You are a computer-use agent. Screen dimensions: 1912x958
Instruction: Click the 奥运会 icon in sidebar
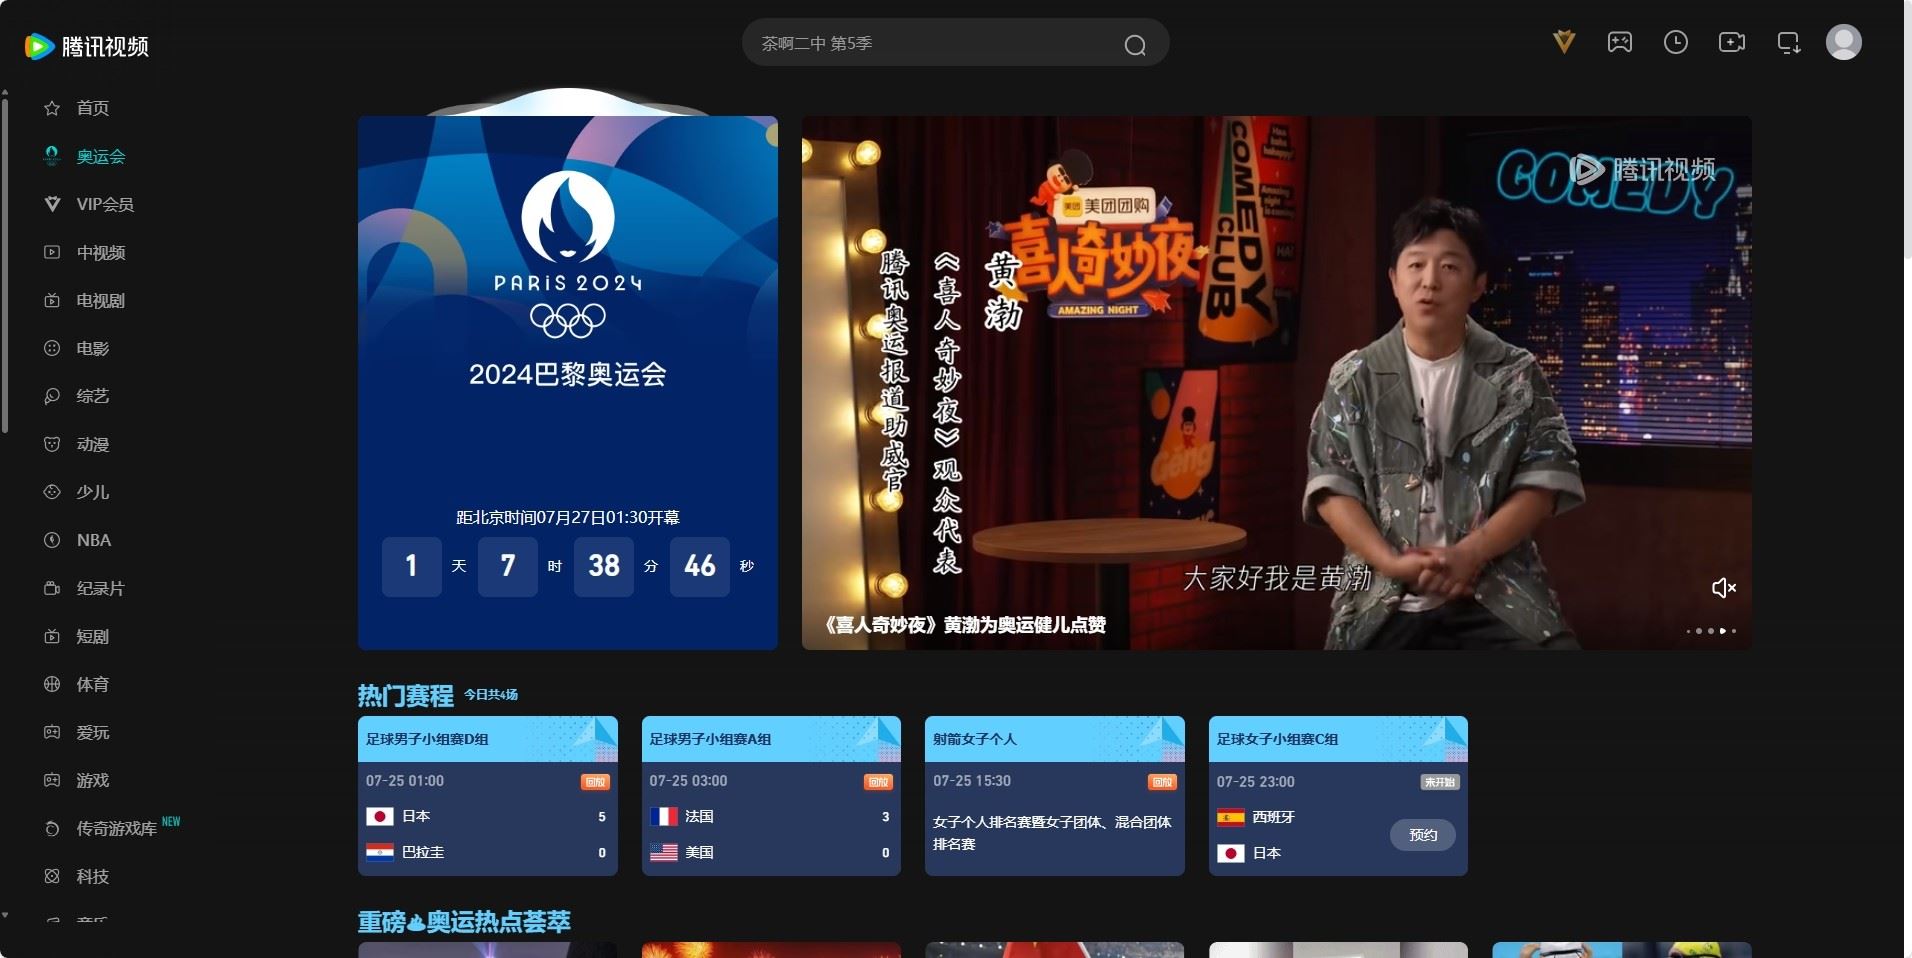pos(52,156)
